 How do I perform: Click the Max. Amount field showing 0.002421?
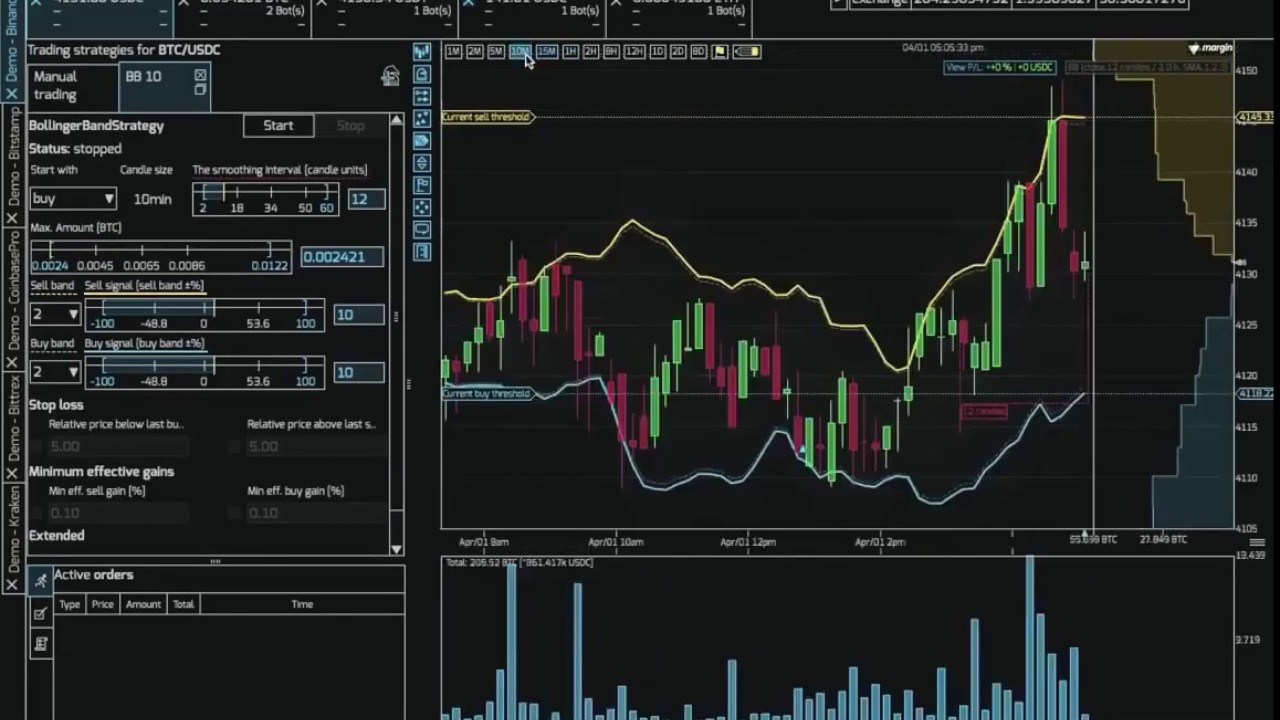(341, 257)
